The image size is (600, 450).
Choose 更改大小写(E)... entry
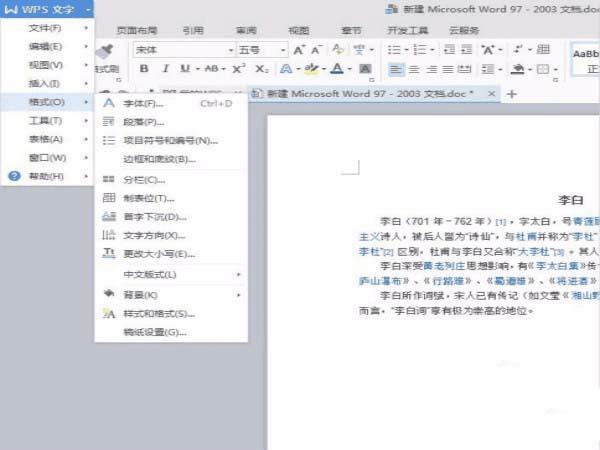171,254
